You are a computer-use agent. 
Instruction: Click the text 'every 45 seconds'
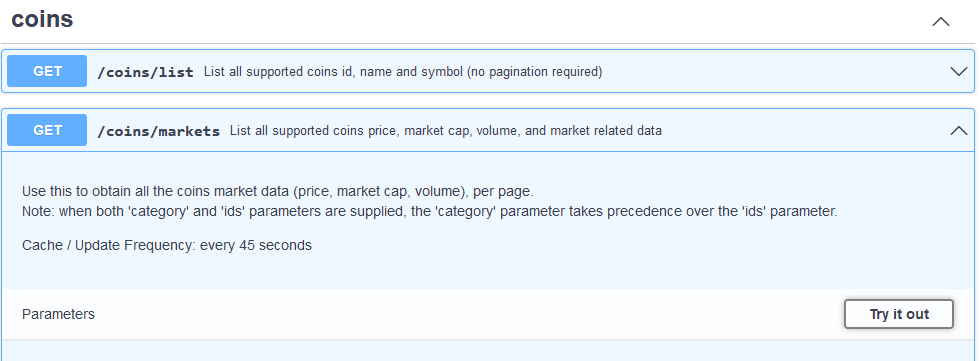click(x=256, y=245)
